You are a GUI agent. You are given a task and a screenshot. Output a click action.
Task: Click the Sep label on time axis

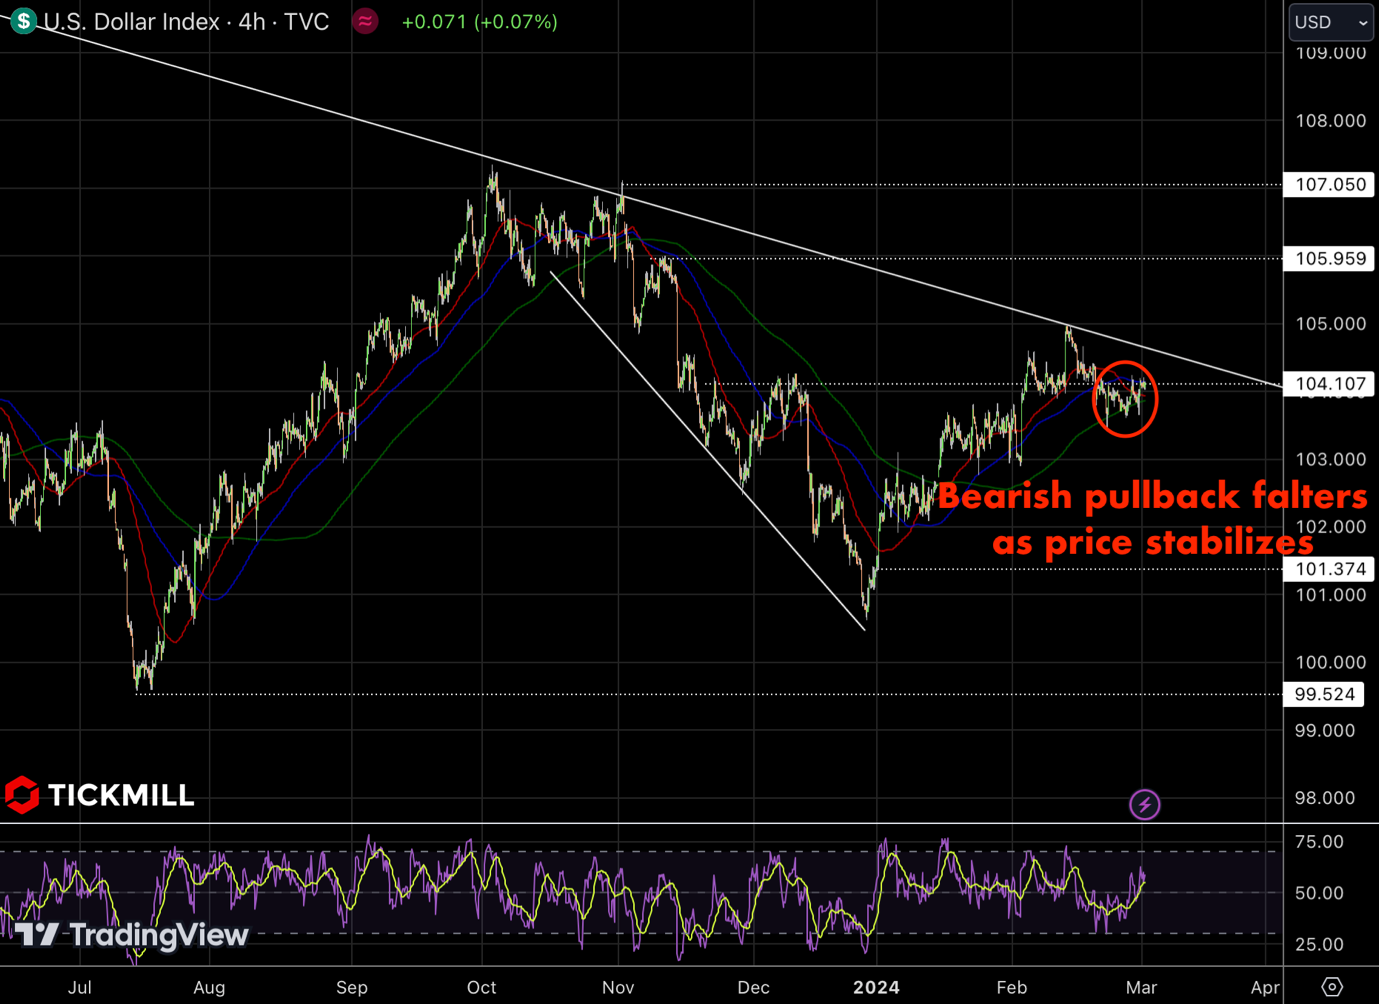coord(352,987)
